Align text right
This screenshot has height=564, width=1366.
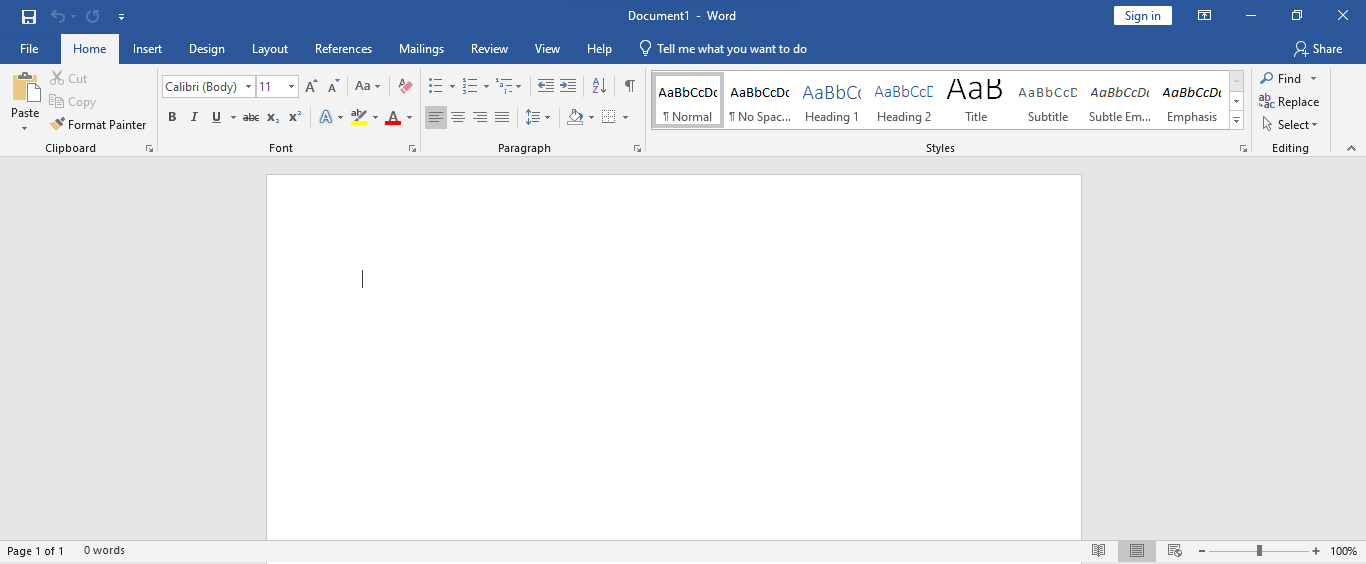480,117
